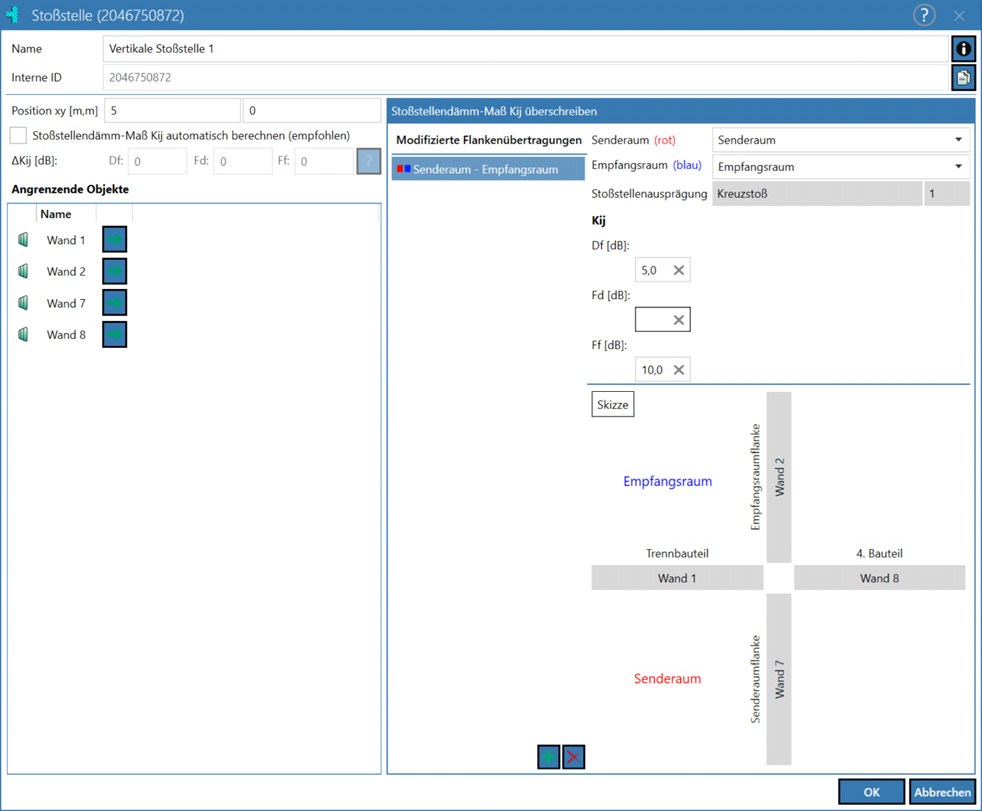Open the Senderraum dropdown
The width and height of the screenshot is (982, 811).
(x=841, y=140)
